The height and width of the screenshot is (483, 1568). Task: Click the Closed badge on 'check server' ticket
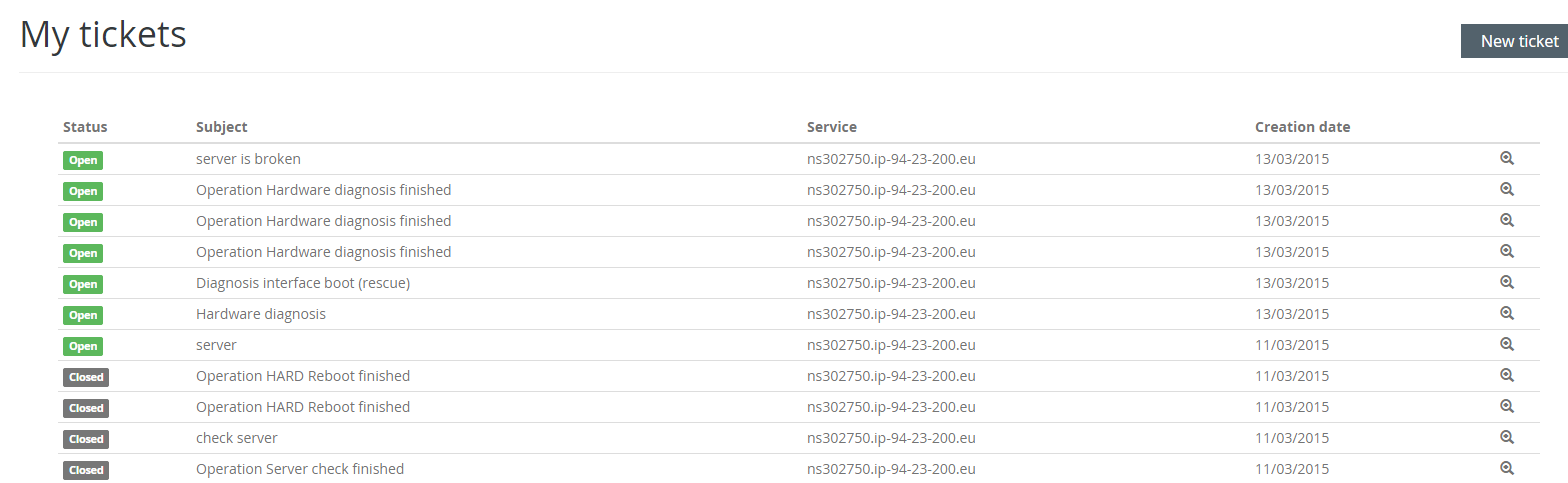(86, 439)
